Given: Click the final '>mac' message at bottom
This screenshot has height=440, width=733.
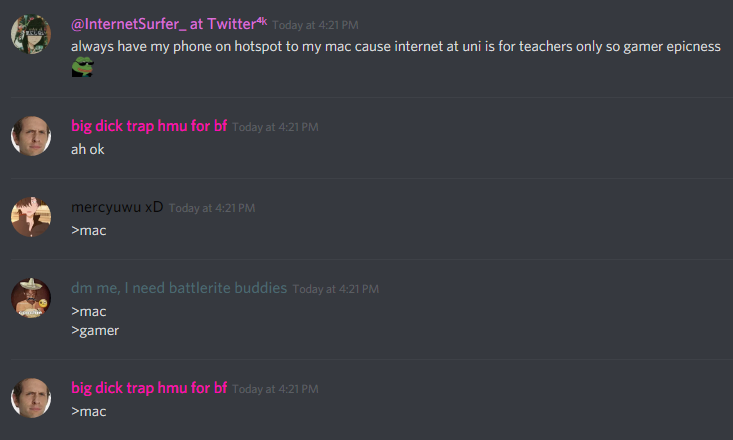Looking at the screenshot, I should click(x=89, y=411).
